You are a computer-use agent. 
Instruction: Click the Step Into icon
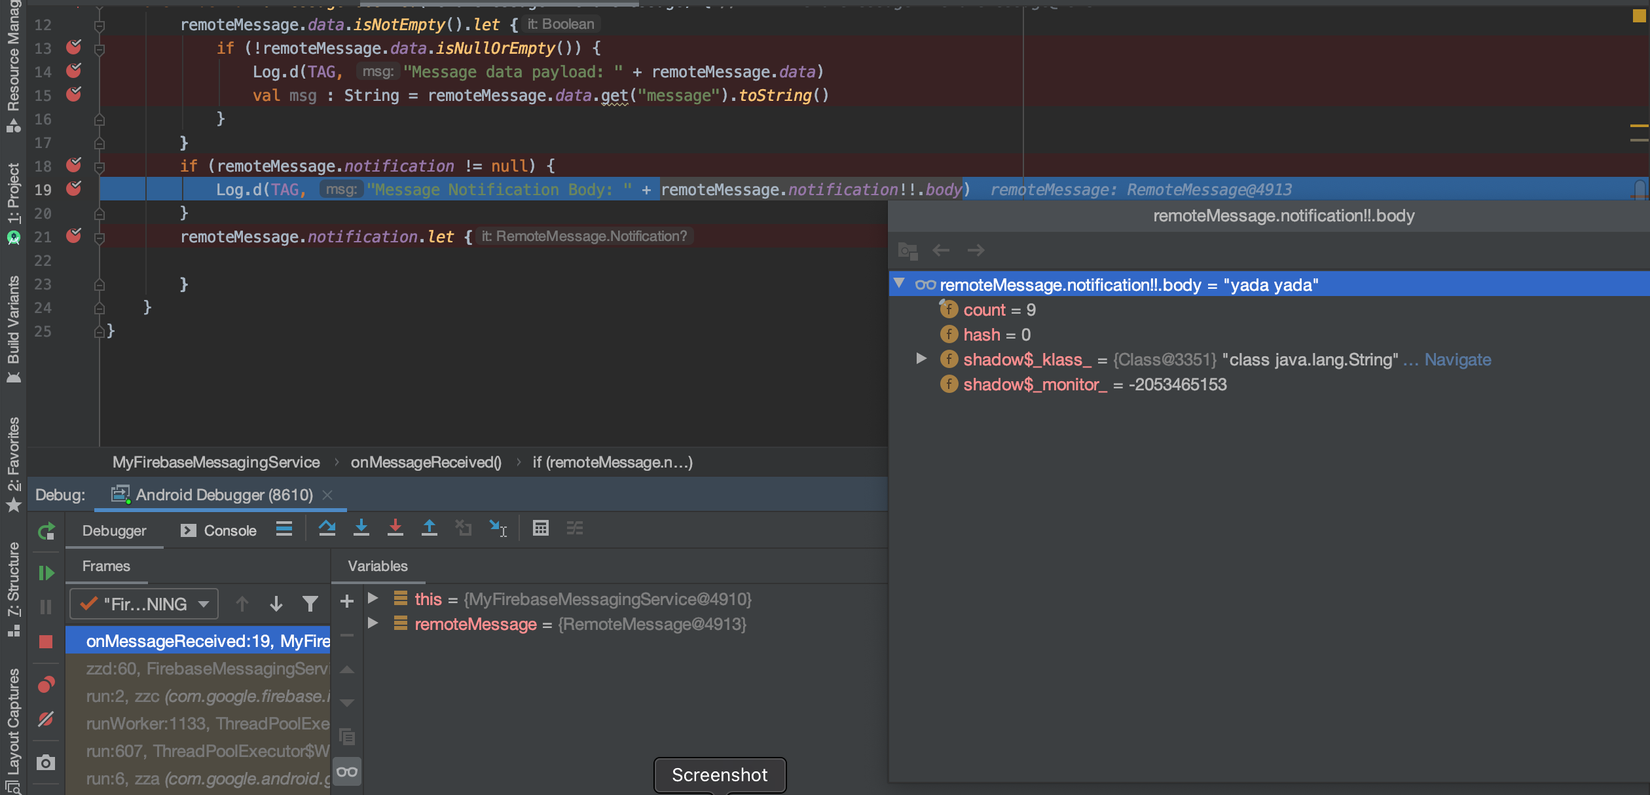(361, 529)
